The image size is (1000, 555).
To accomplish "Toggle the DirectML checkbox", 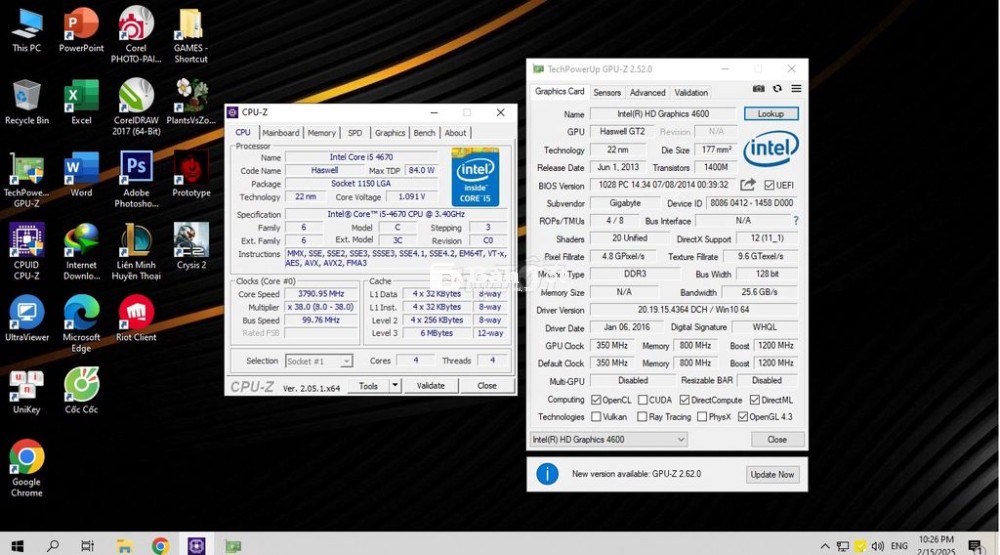I will point(754,400).
